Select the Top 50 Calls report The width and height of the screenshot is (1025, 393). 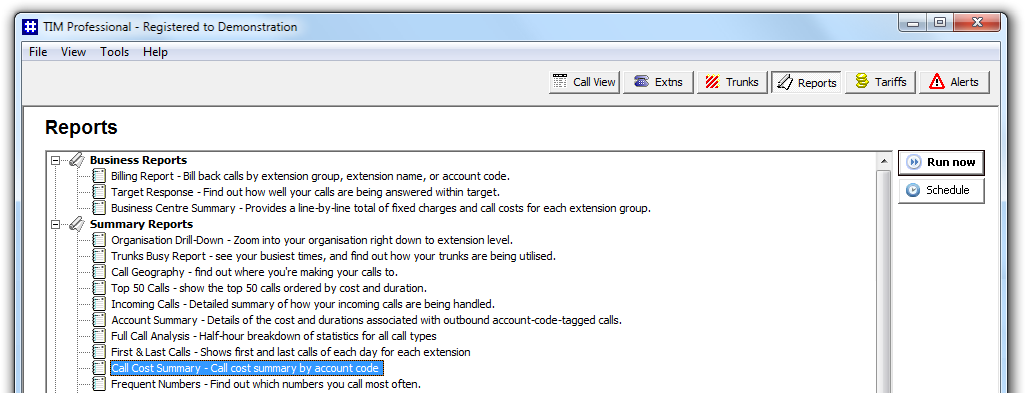(269, 288)
